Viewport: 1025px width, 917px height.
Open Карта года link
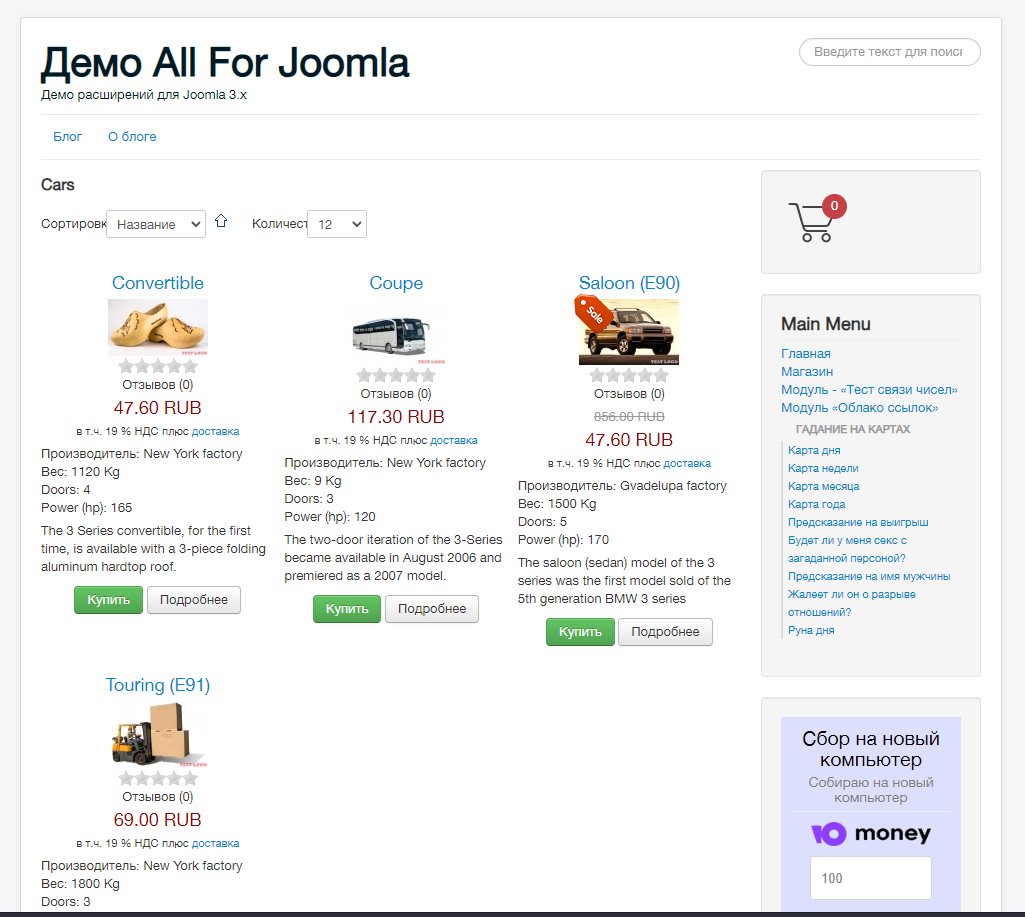pos(816,504)
